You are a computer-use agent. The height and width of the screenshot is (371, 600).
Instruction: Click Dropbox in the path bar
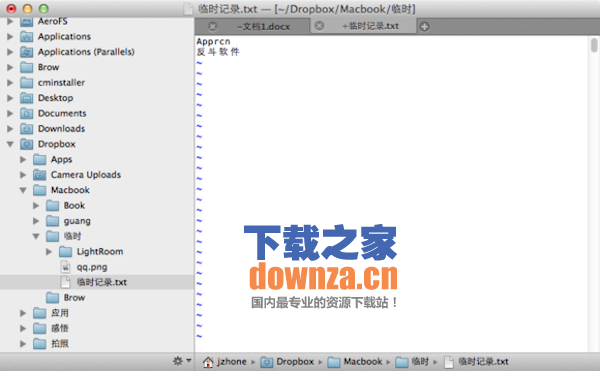tap(287, 361)
